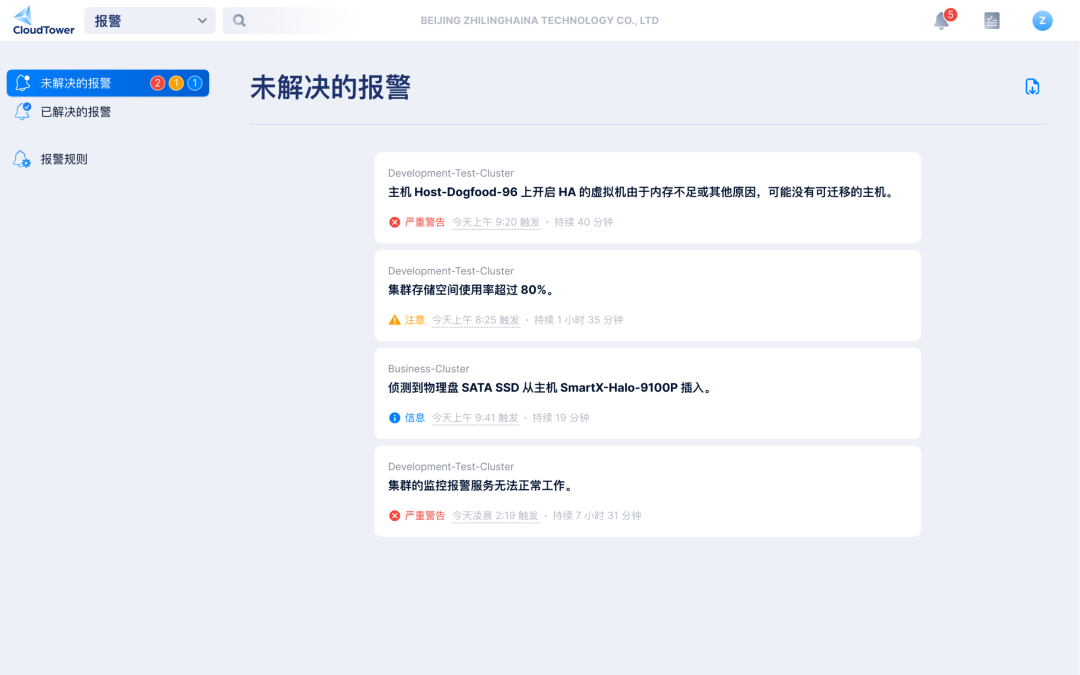Screen dimensions: 1080x675
Task: Open the 集群的监控报警服务无法正常工作 alert
Action: pyautogui.click(x=647, y=491)
